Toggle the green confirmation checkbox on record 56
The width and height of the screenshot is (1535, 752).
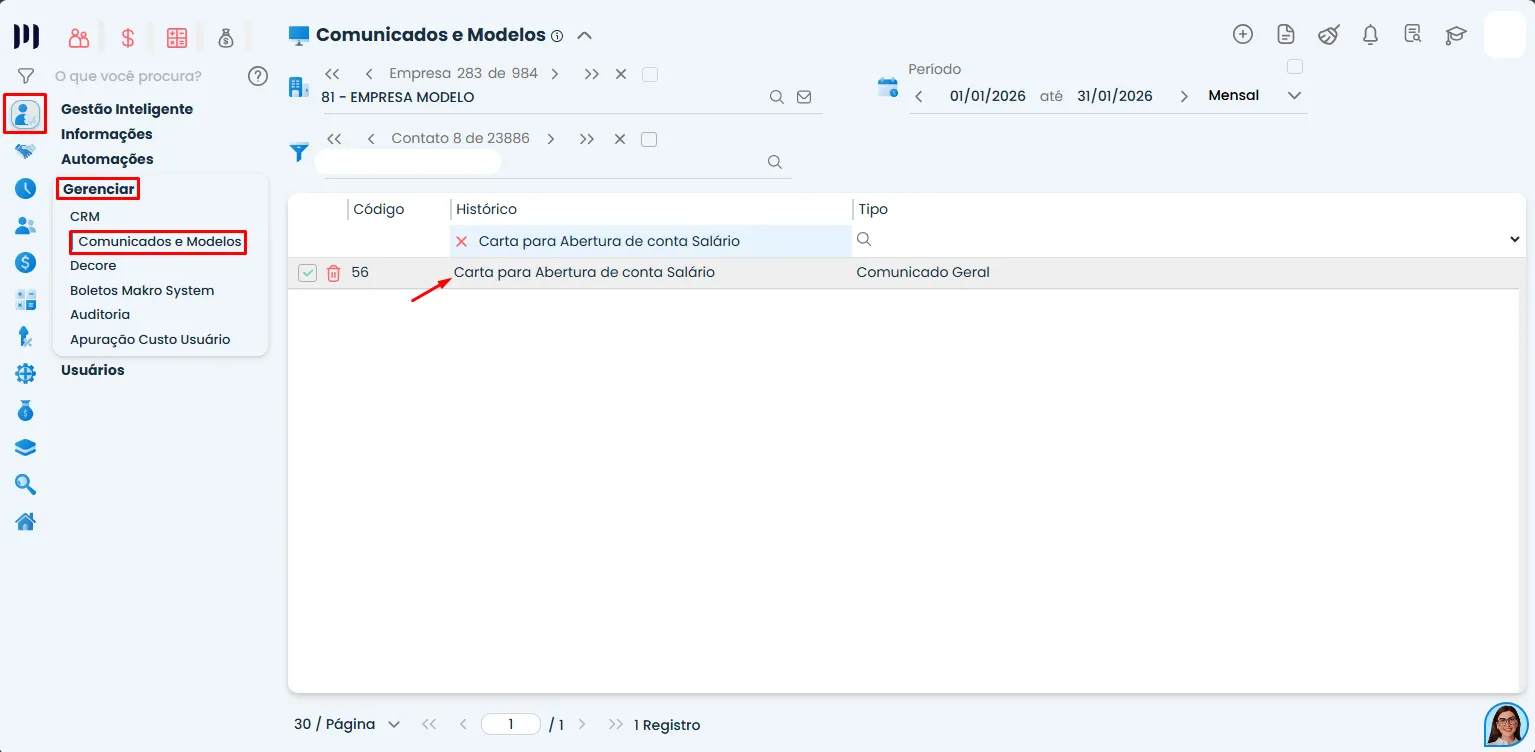[307, 272]
